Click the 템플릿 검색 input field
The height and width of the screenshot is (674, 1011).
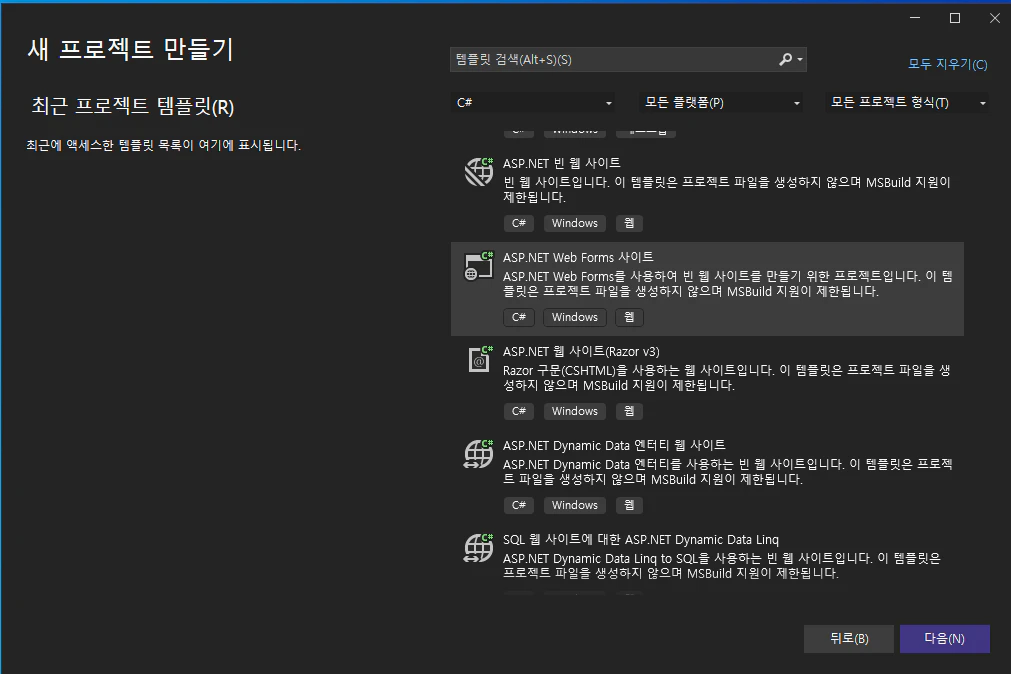(613, 59)
